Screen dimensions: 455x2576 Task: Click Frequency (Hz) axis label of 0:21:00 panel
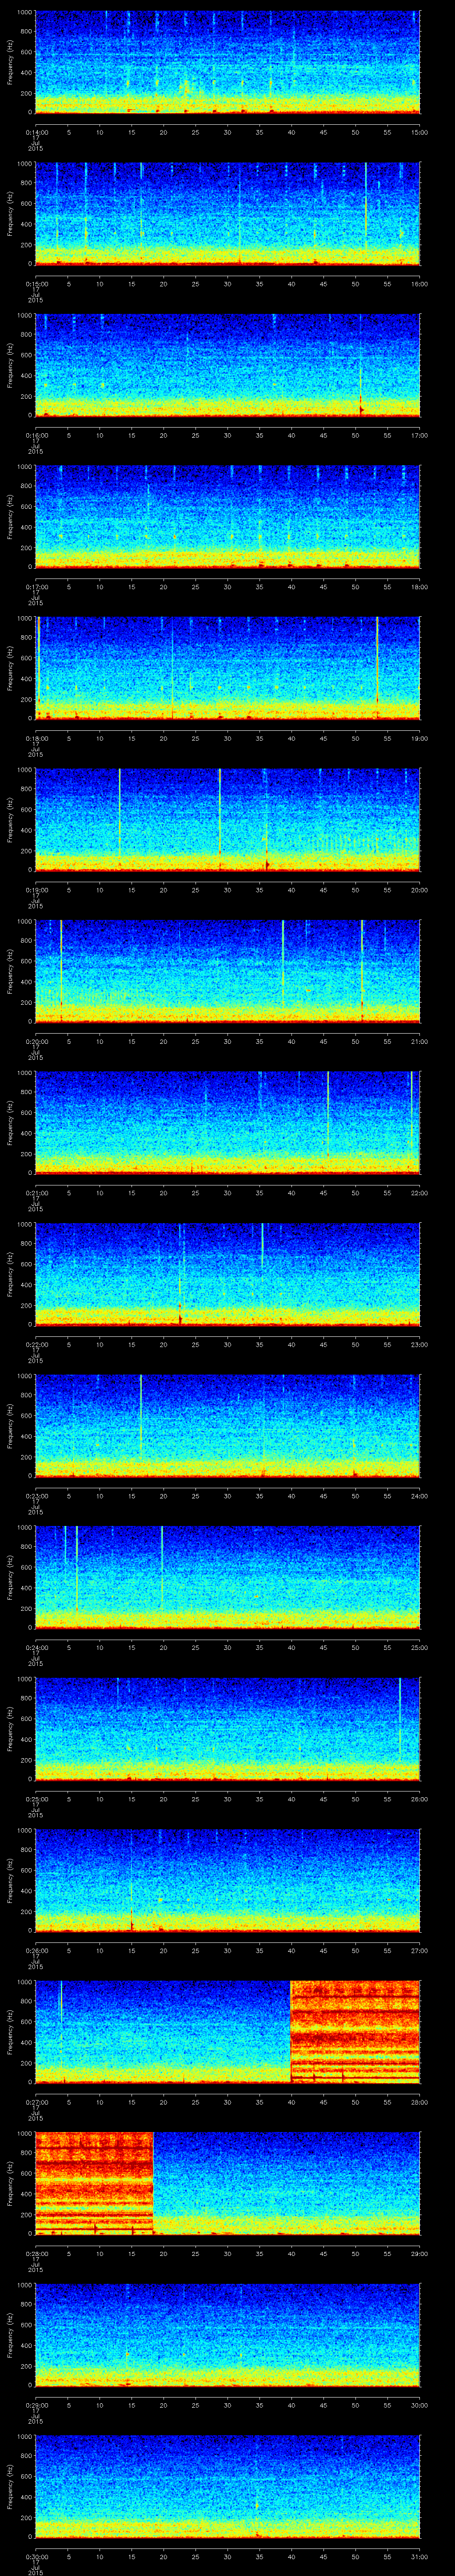(x=10, y=1122)
